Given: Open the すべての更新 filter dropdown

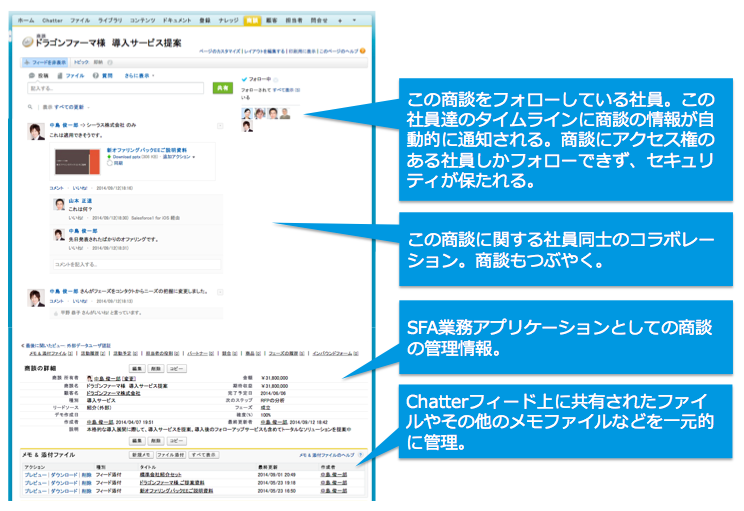Looking at the screenshot, I should click(72, 107).
